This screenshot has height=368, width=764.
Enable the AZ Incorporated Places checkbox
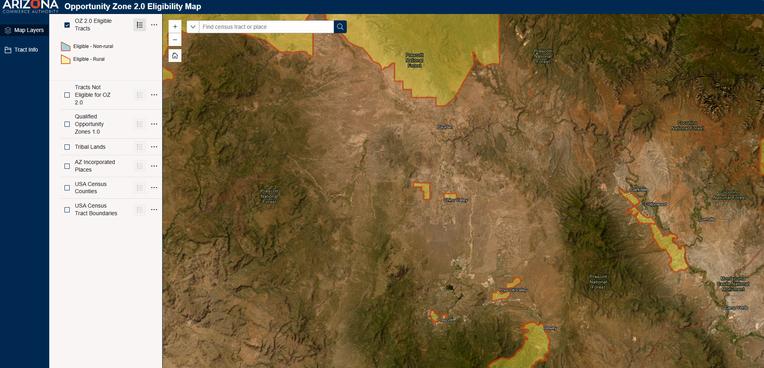67,166
